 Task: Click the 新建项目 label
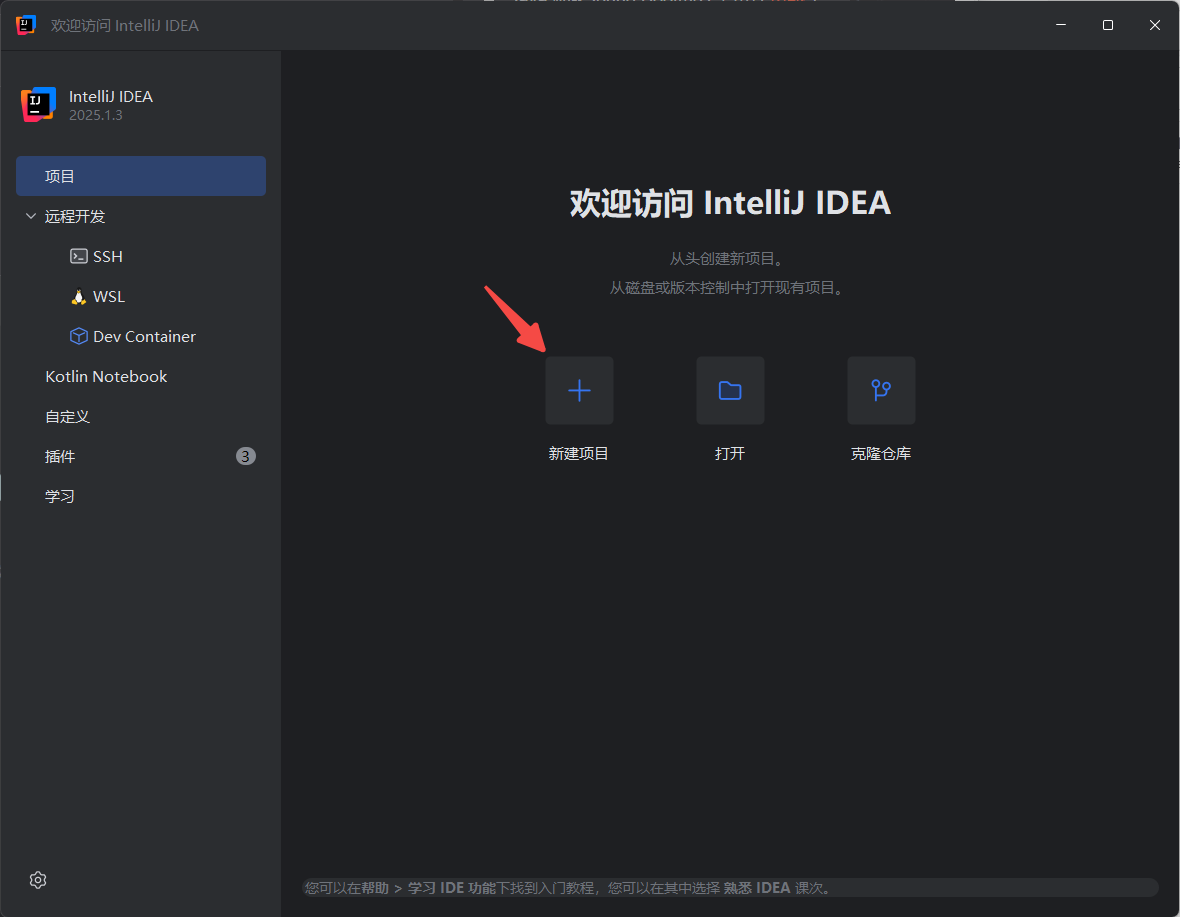pos(579,454)
